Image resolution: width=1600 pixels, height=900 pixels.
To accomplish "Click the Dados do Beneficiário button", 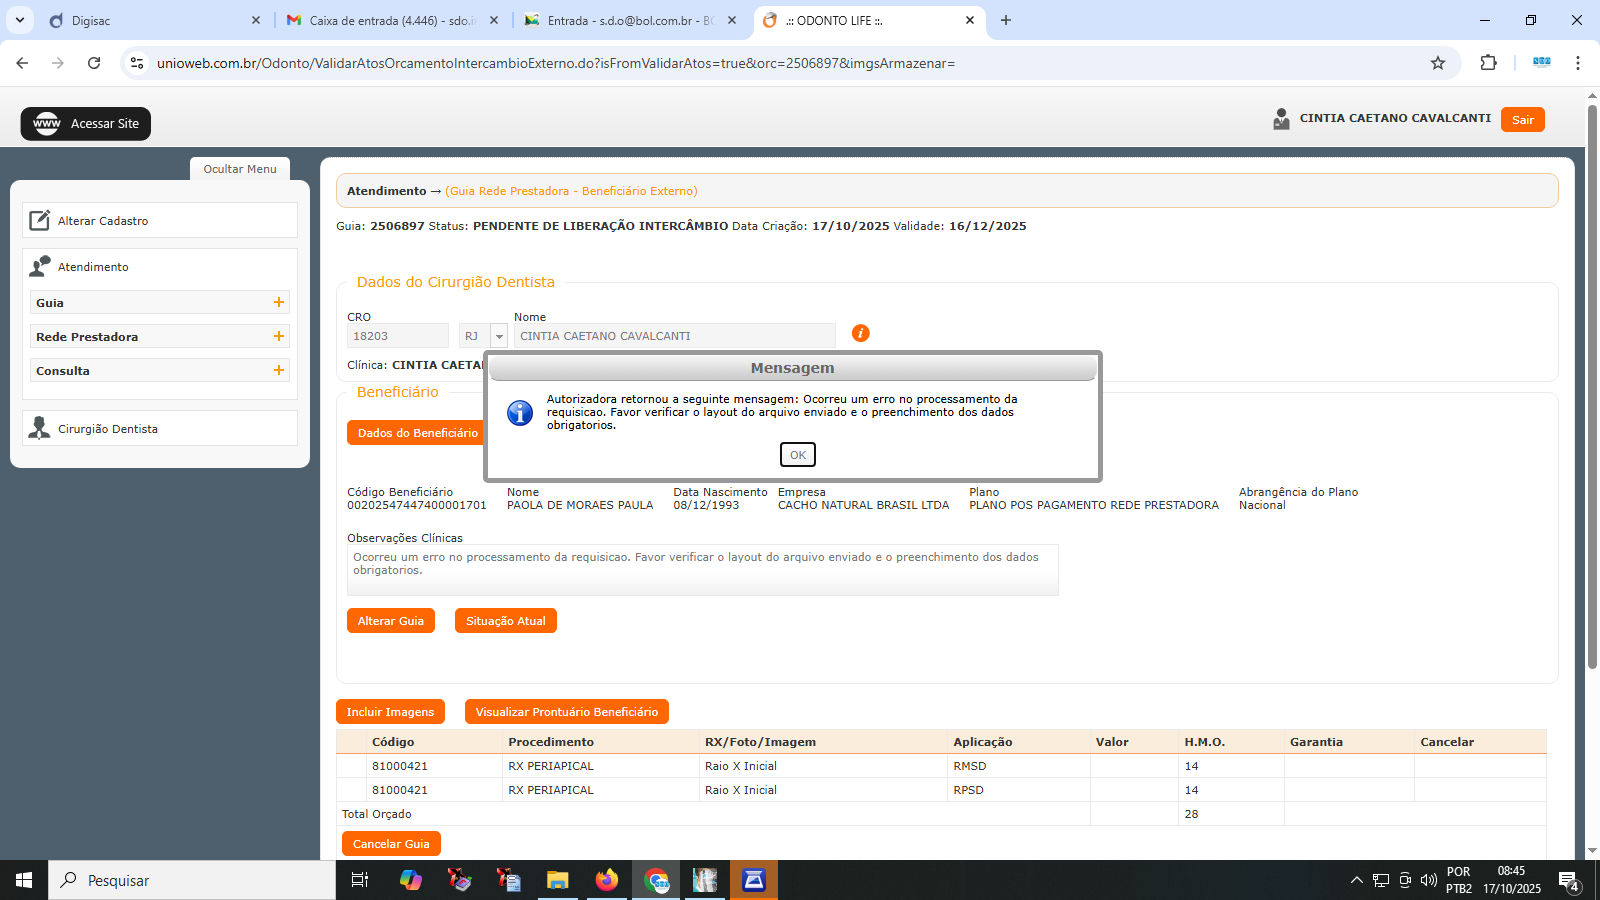I will [x=416, y=433].
